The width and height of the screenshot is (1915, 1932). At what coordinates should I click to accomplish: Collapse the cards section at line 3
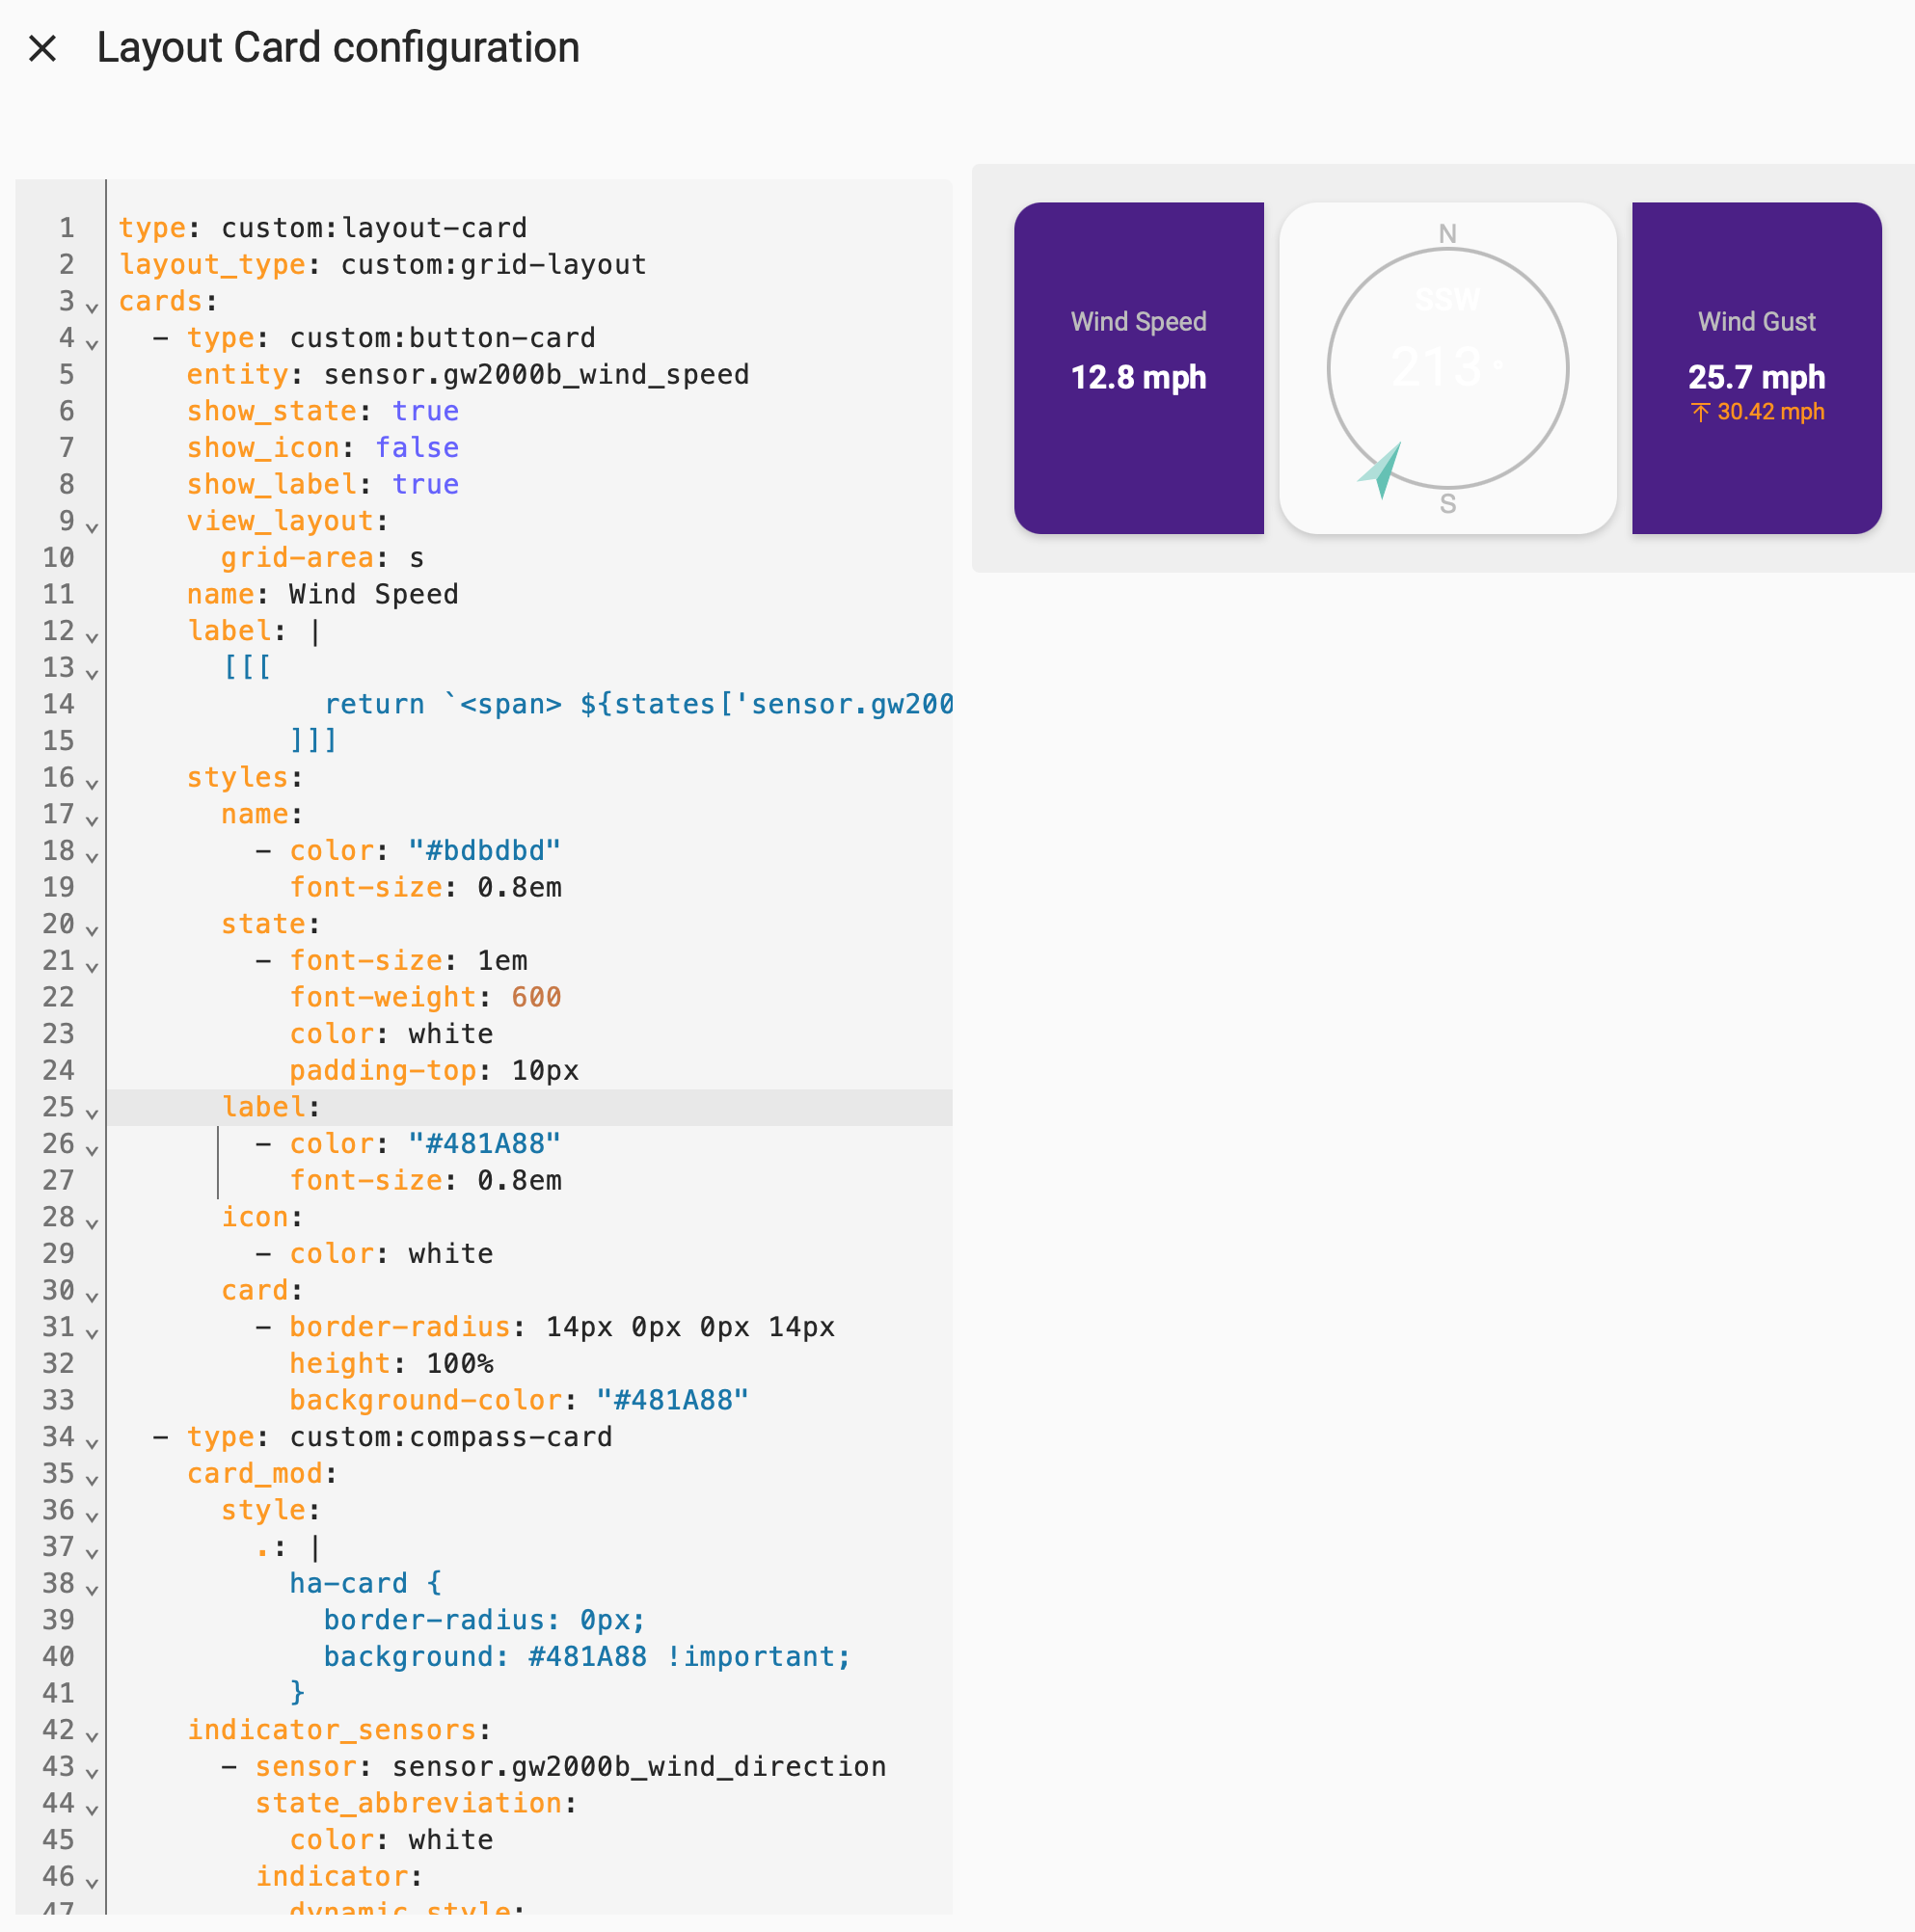click(92, 307)
